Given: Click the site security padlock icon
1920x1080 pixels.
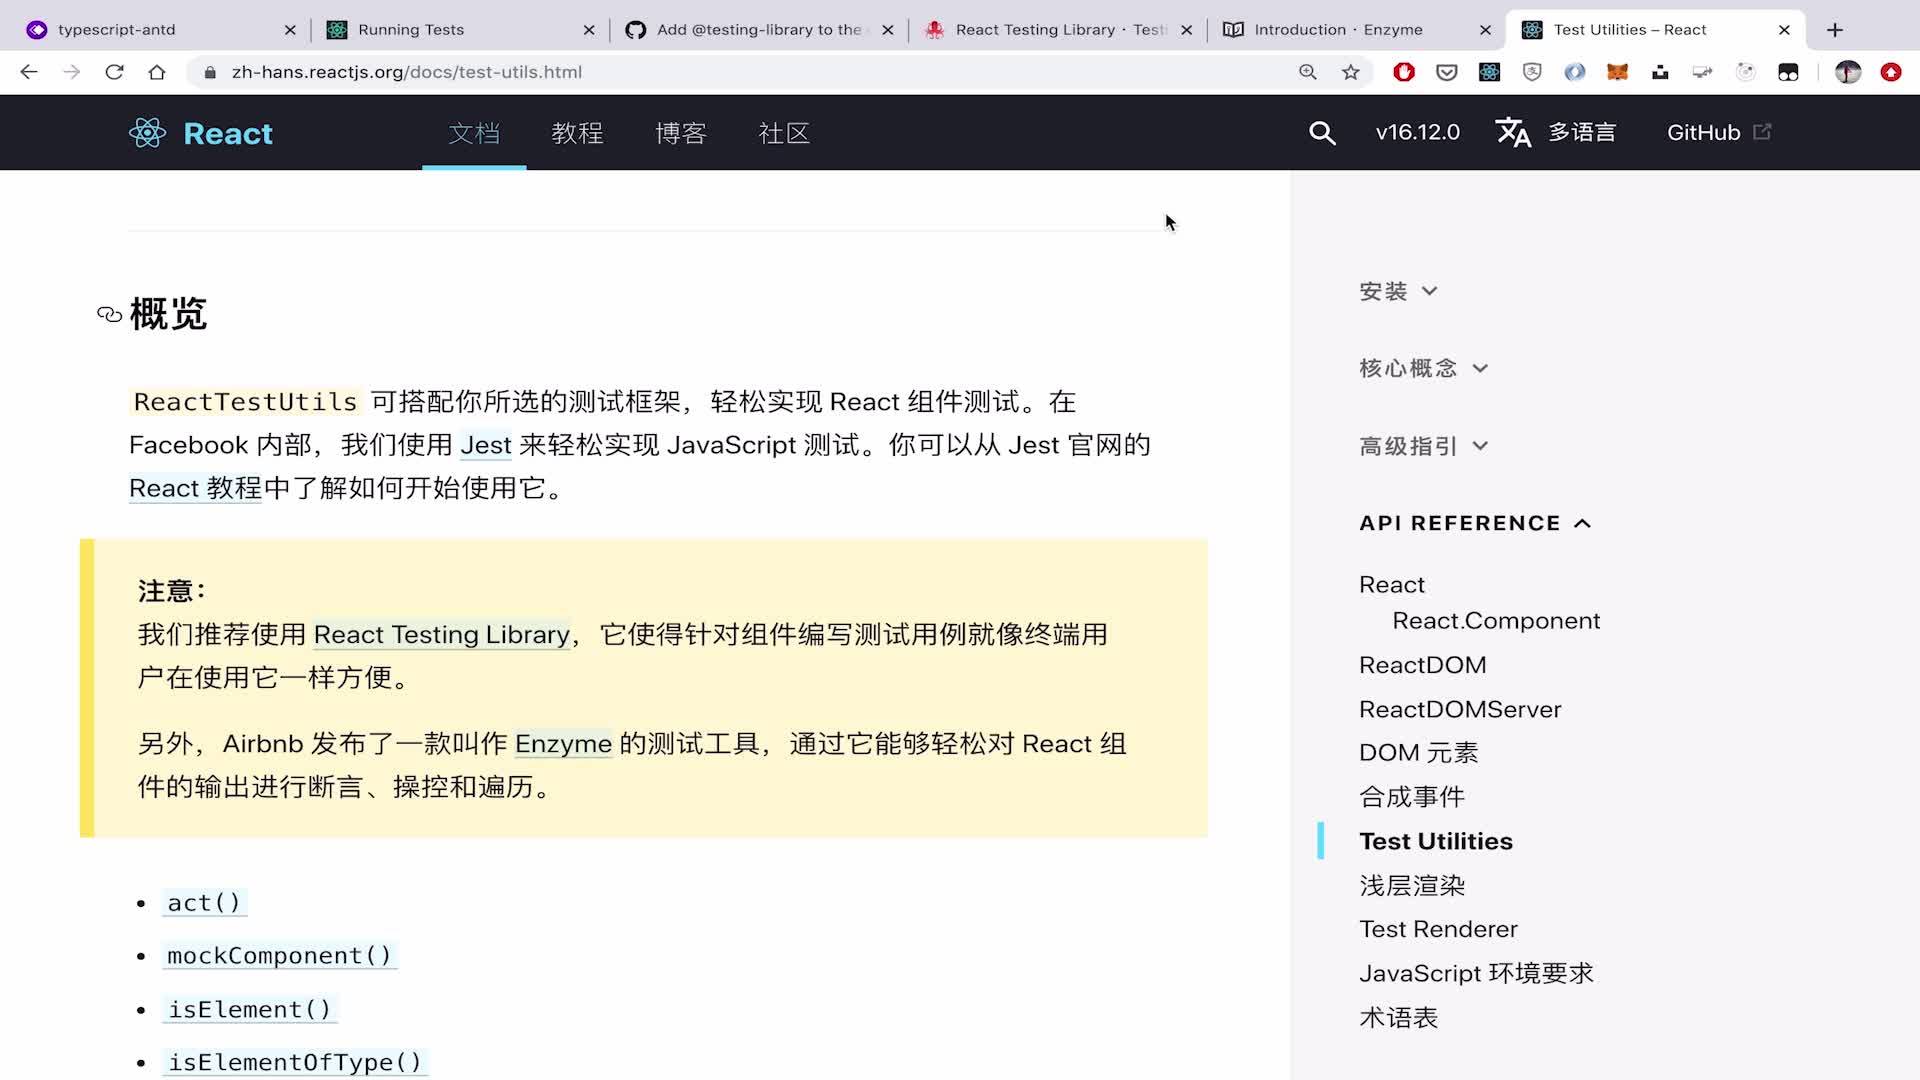Looking at the screenshot, I should click(x=210, y=71).
